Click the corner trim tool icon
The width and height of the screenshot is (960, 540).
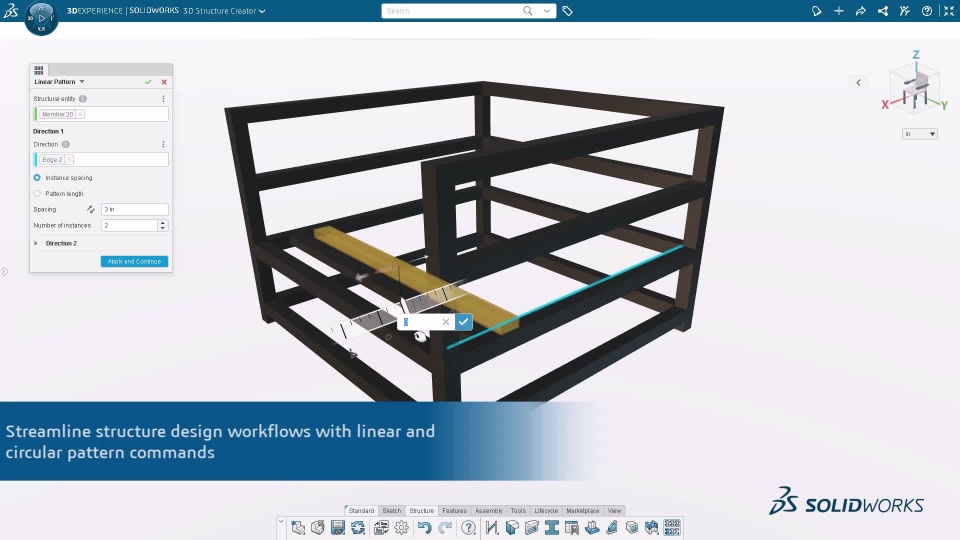[x=512, y=527]
